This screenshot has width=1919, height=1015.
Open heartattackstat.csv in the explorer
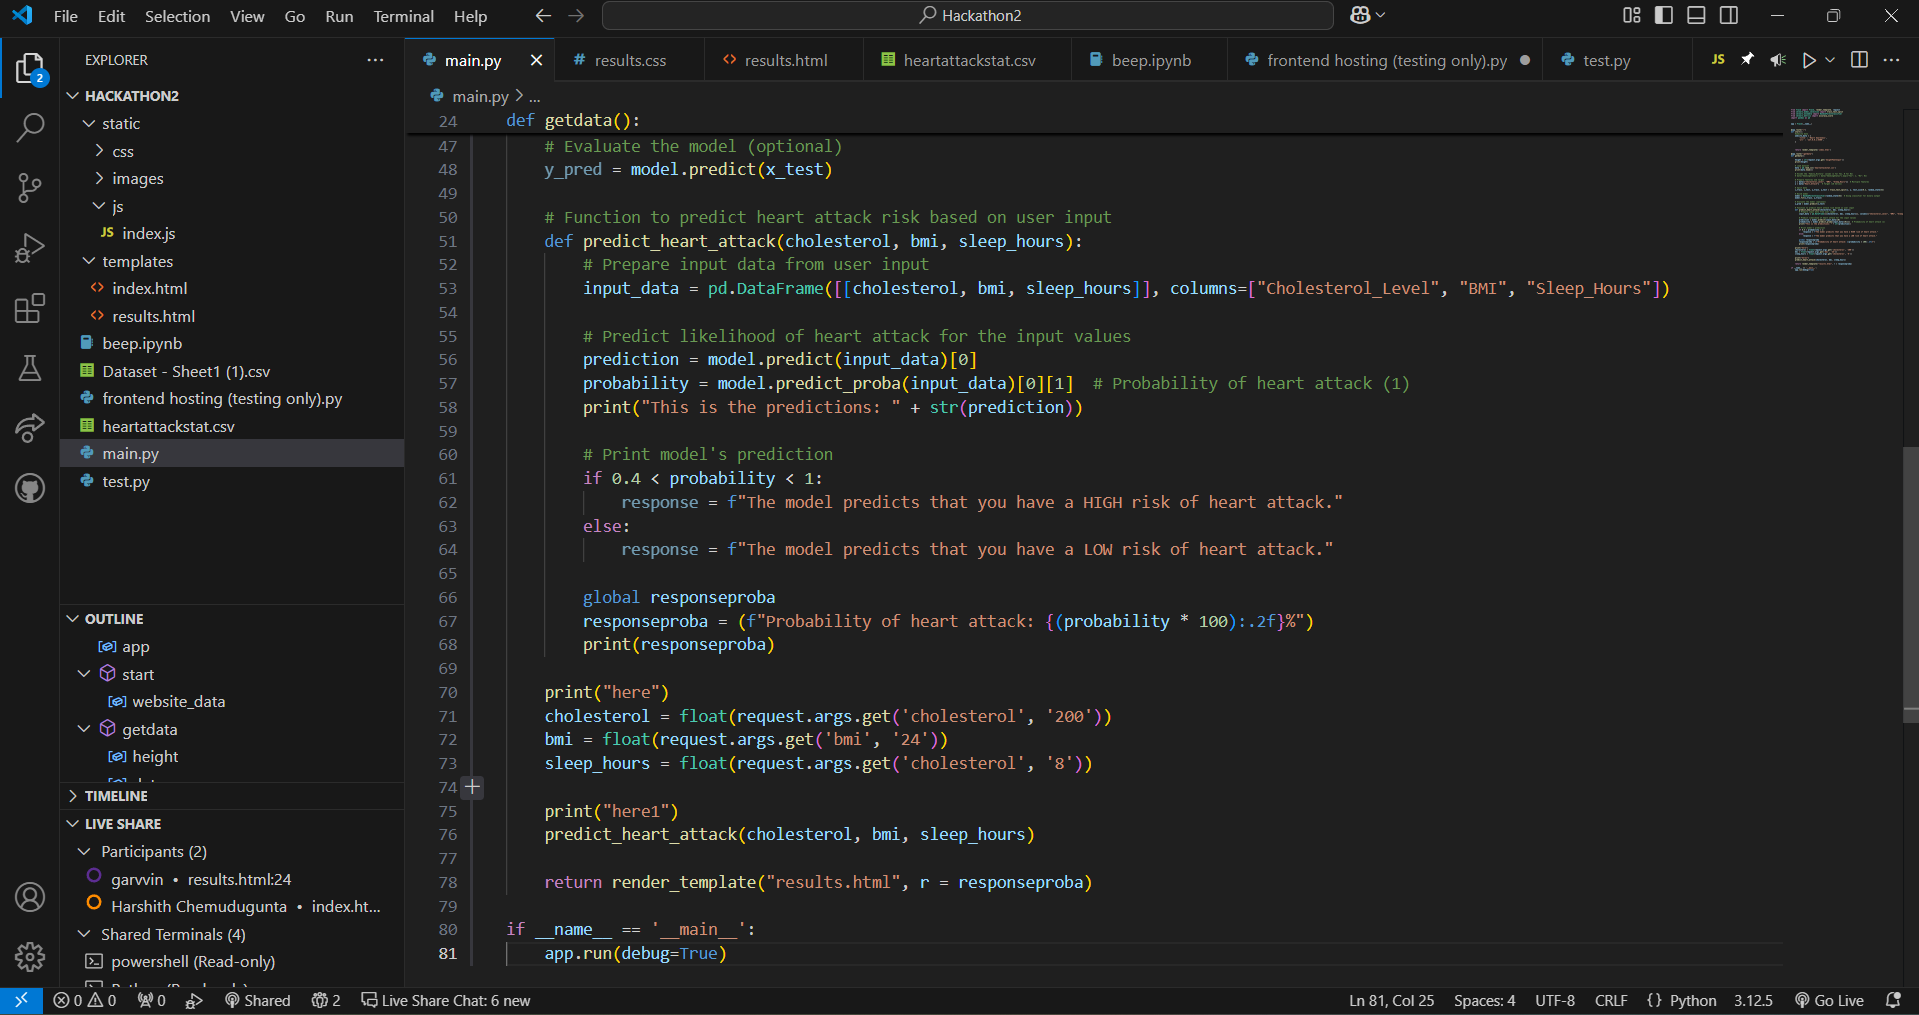pos(168,426)
